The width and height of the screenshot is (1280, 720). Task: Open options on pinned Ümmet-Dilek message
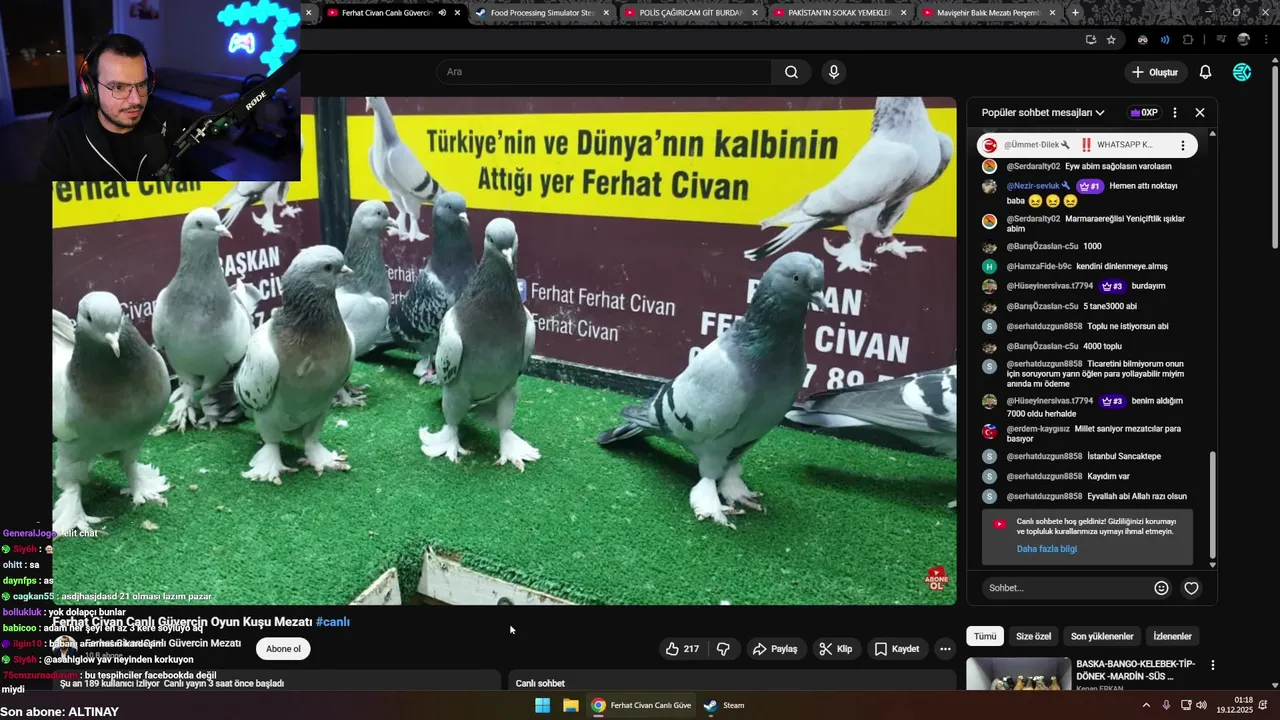point(1183,145)
